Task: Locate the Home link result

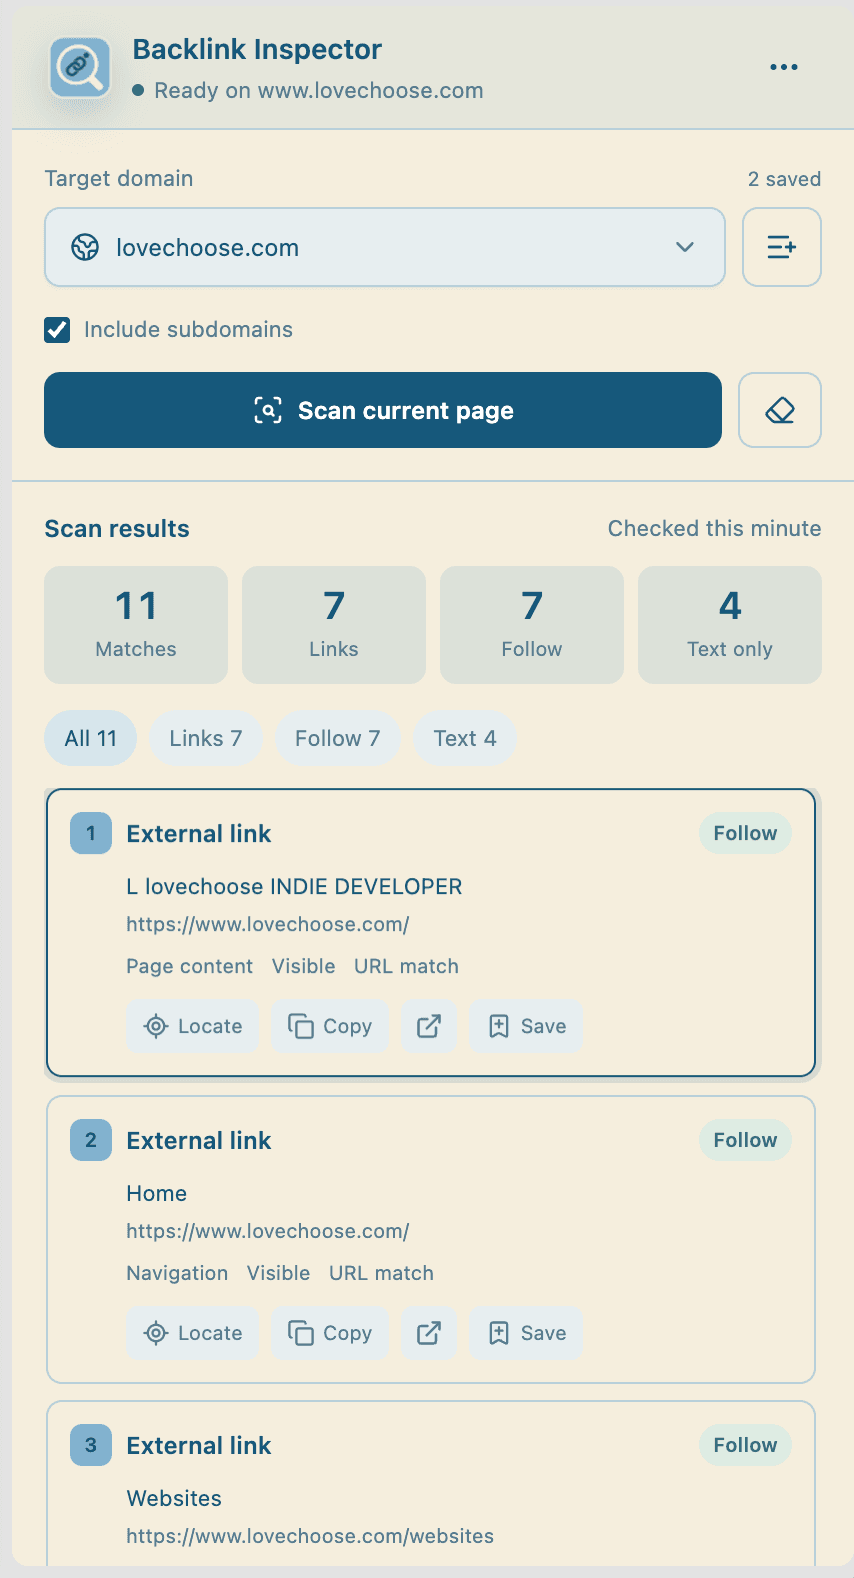Action: (x=193, y=1333)
